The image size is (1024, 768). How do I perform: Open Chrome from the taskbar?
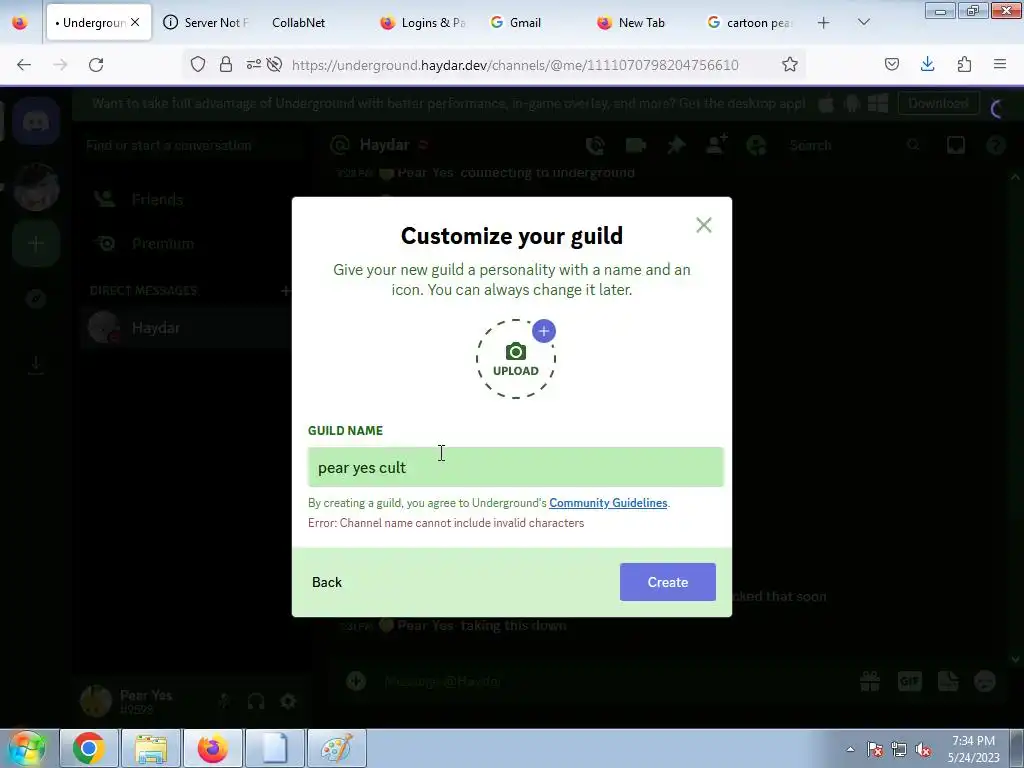[x=89, y=748]
